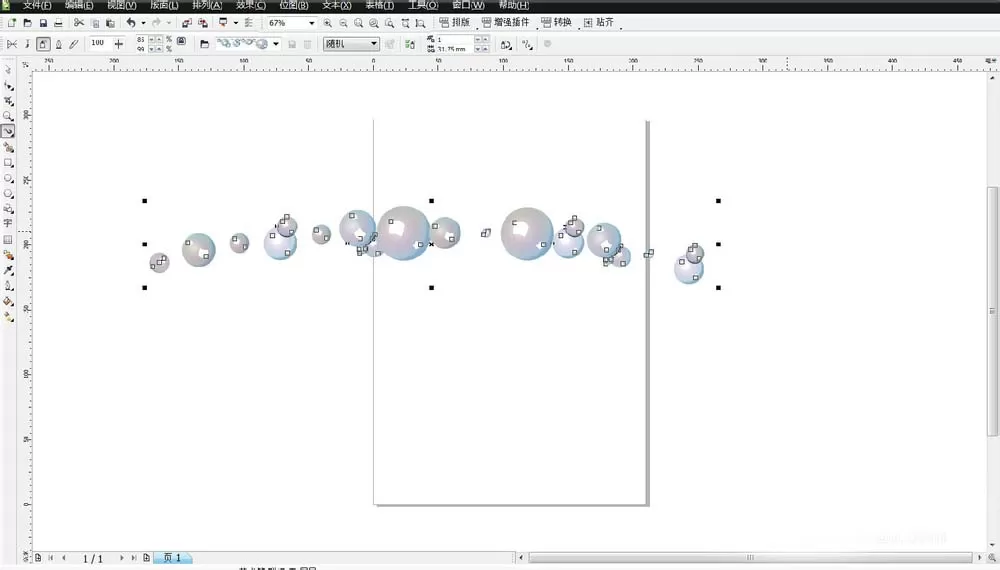Open the spray order 随机 dropdown

coord(373,44)
